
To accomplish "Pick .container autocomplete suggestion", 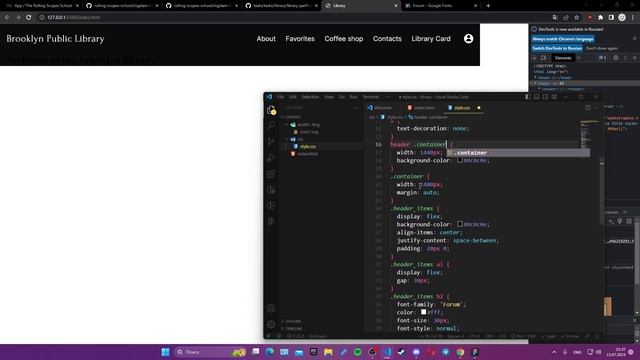I will [x=518, y=153].
